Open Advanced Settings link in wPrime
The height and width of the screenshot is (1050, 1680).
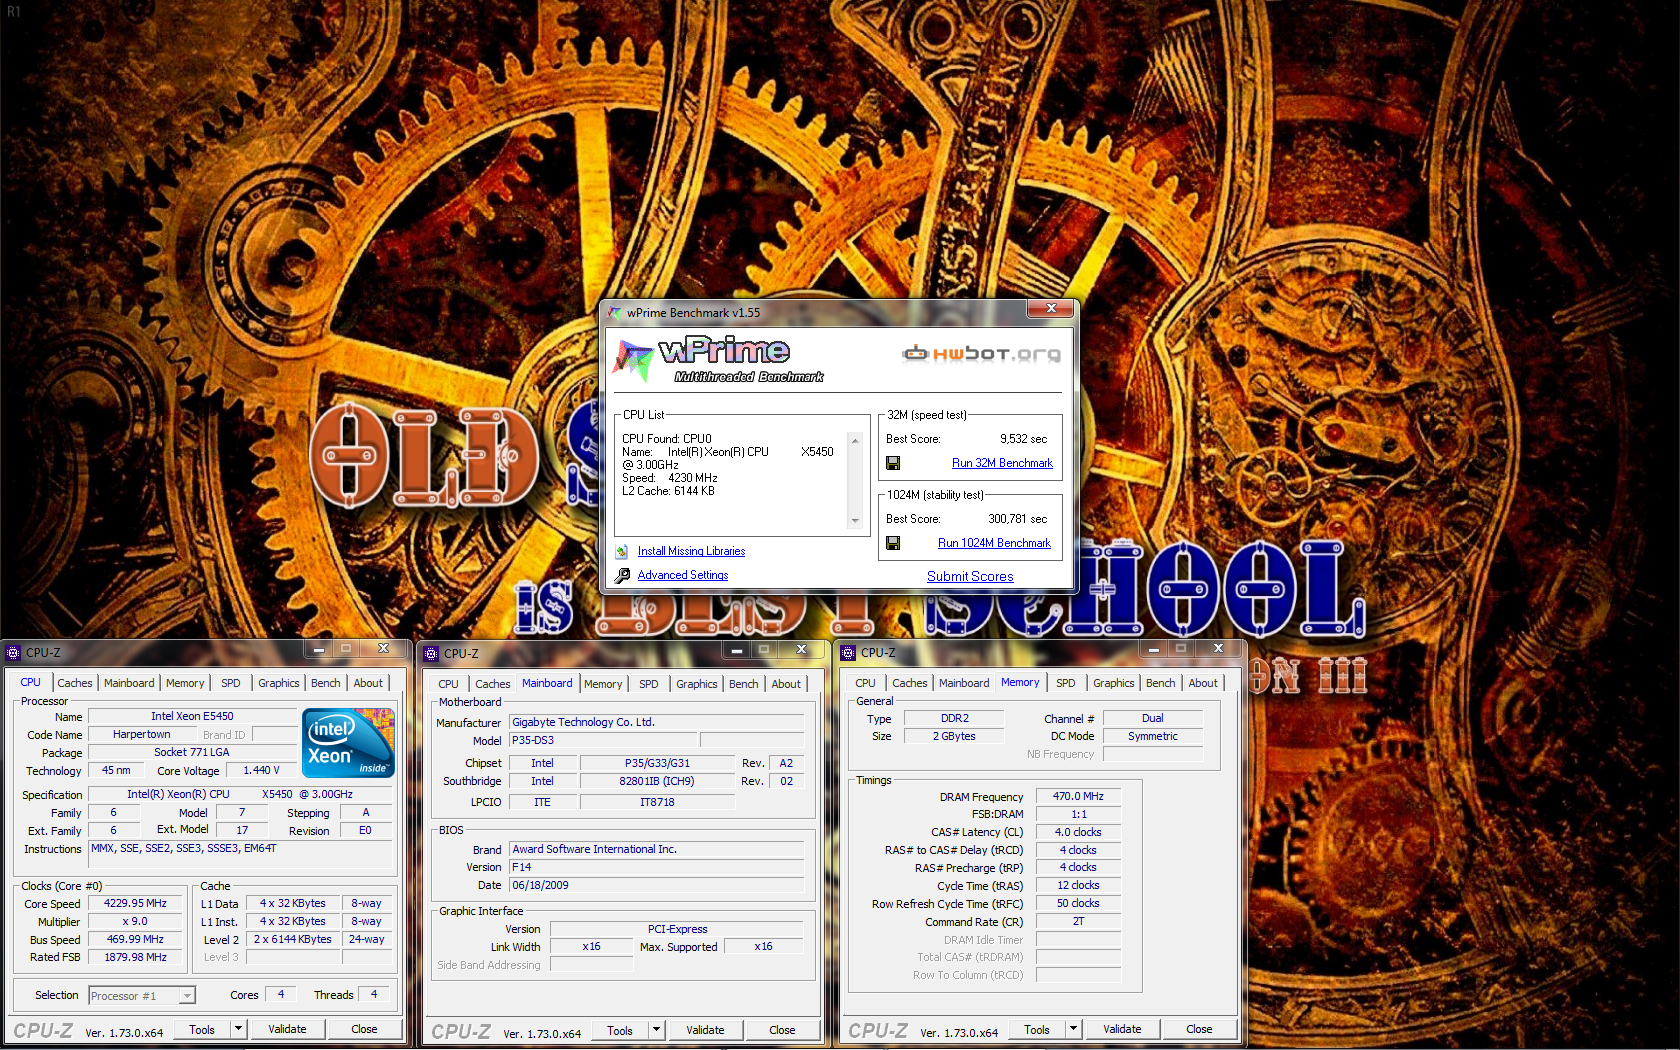pyautogui.click(x=683, y=575)
